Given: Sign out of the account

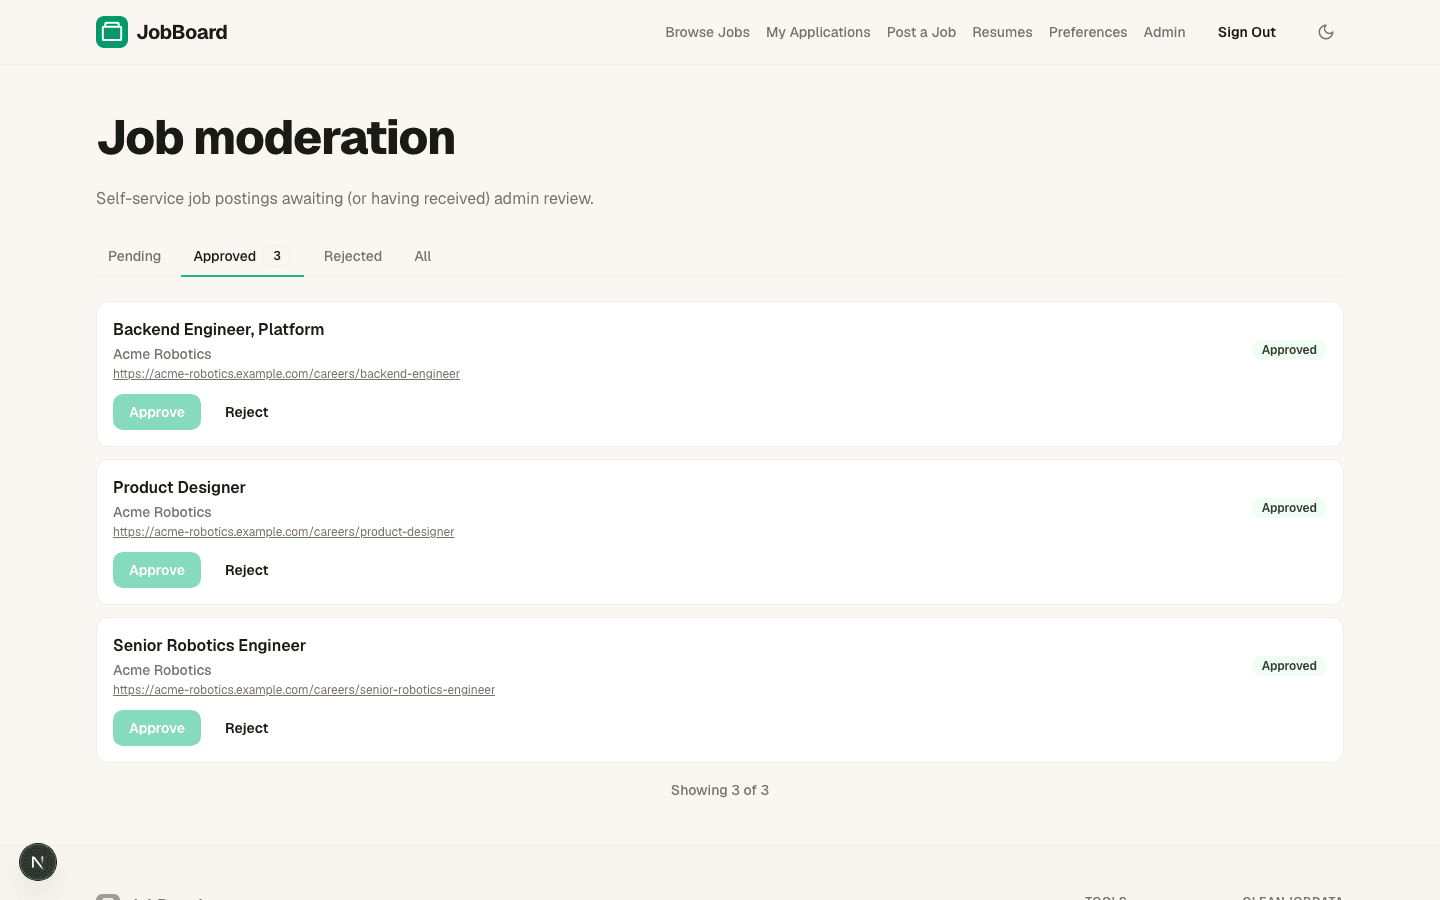Looking at the screenshot, I should (1246, 32).
